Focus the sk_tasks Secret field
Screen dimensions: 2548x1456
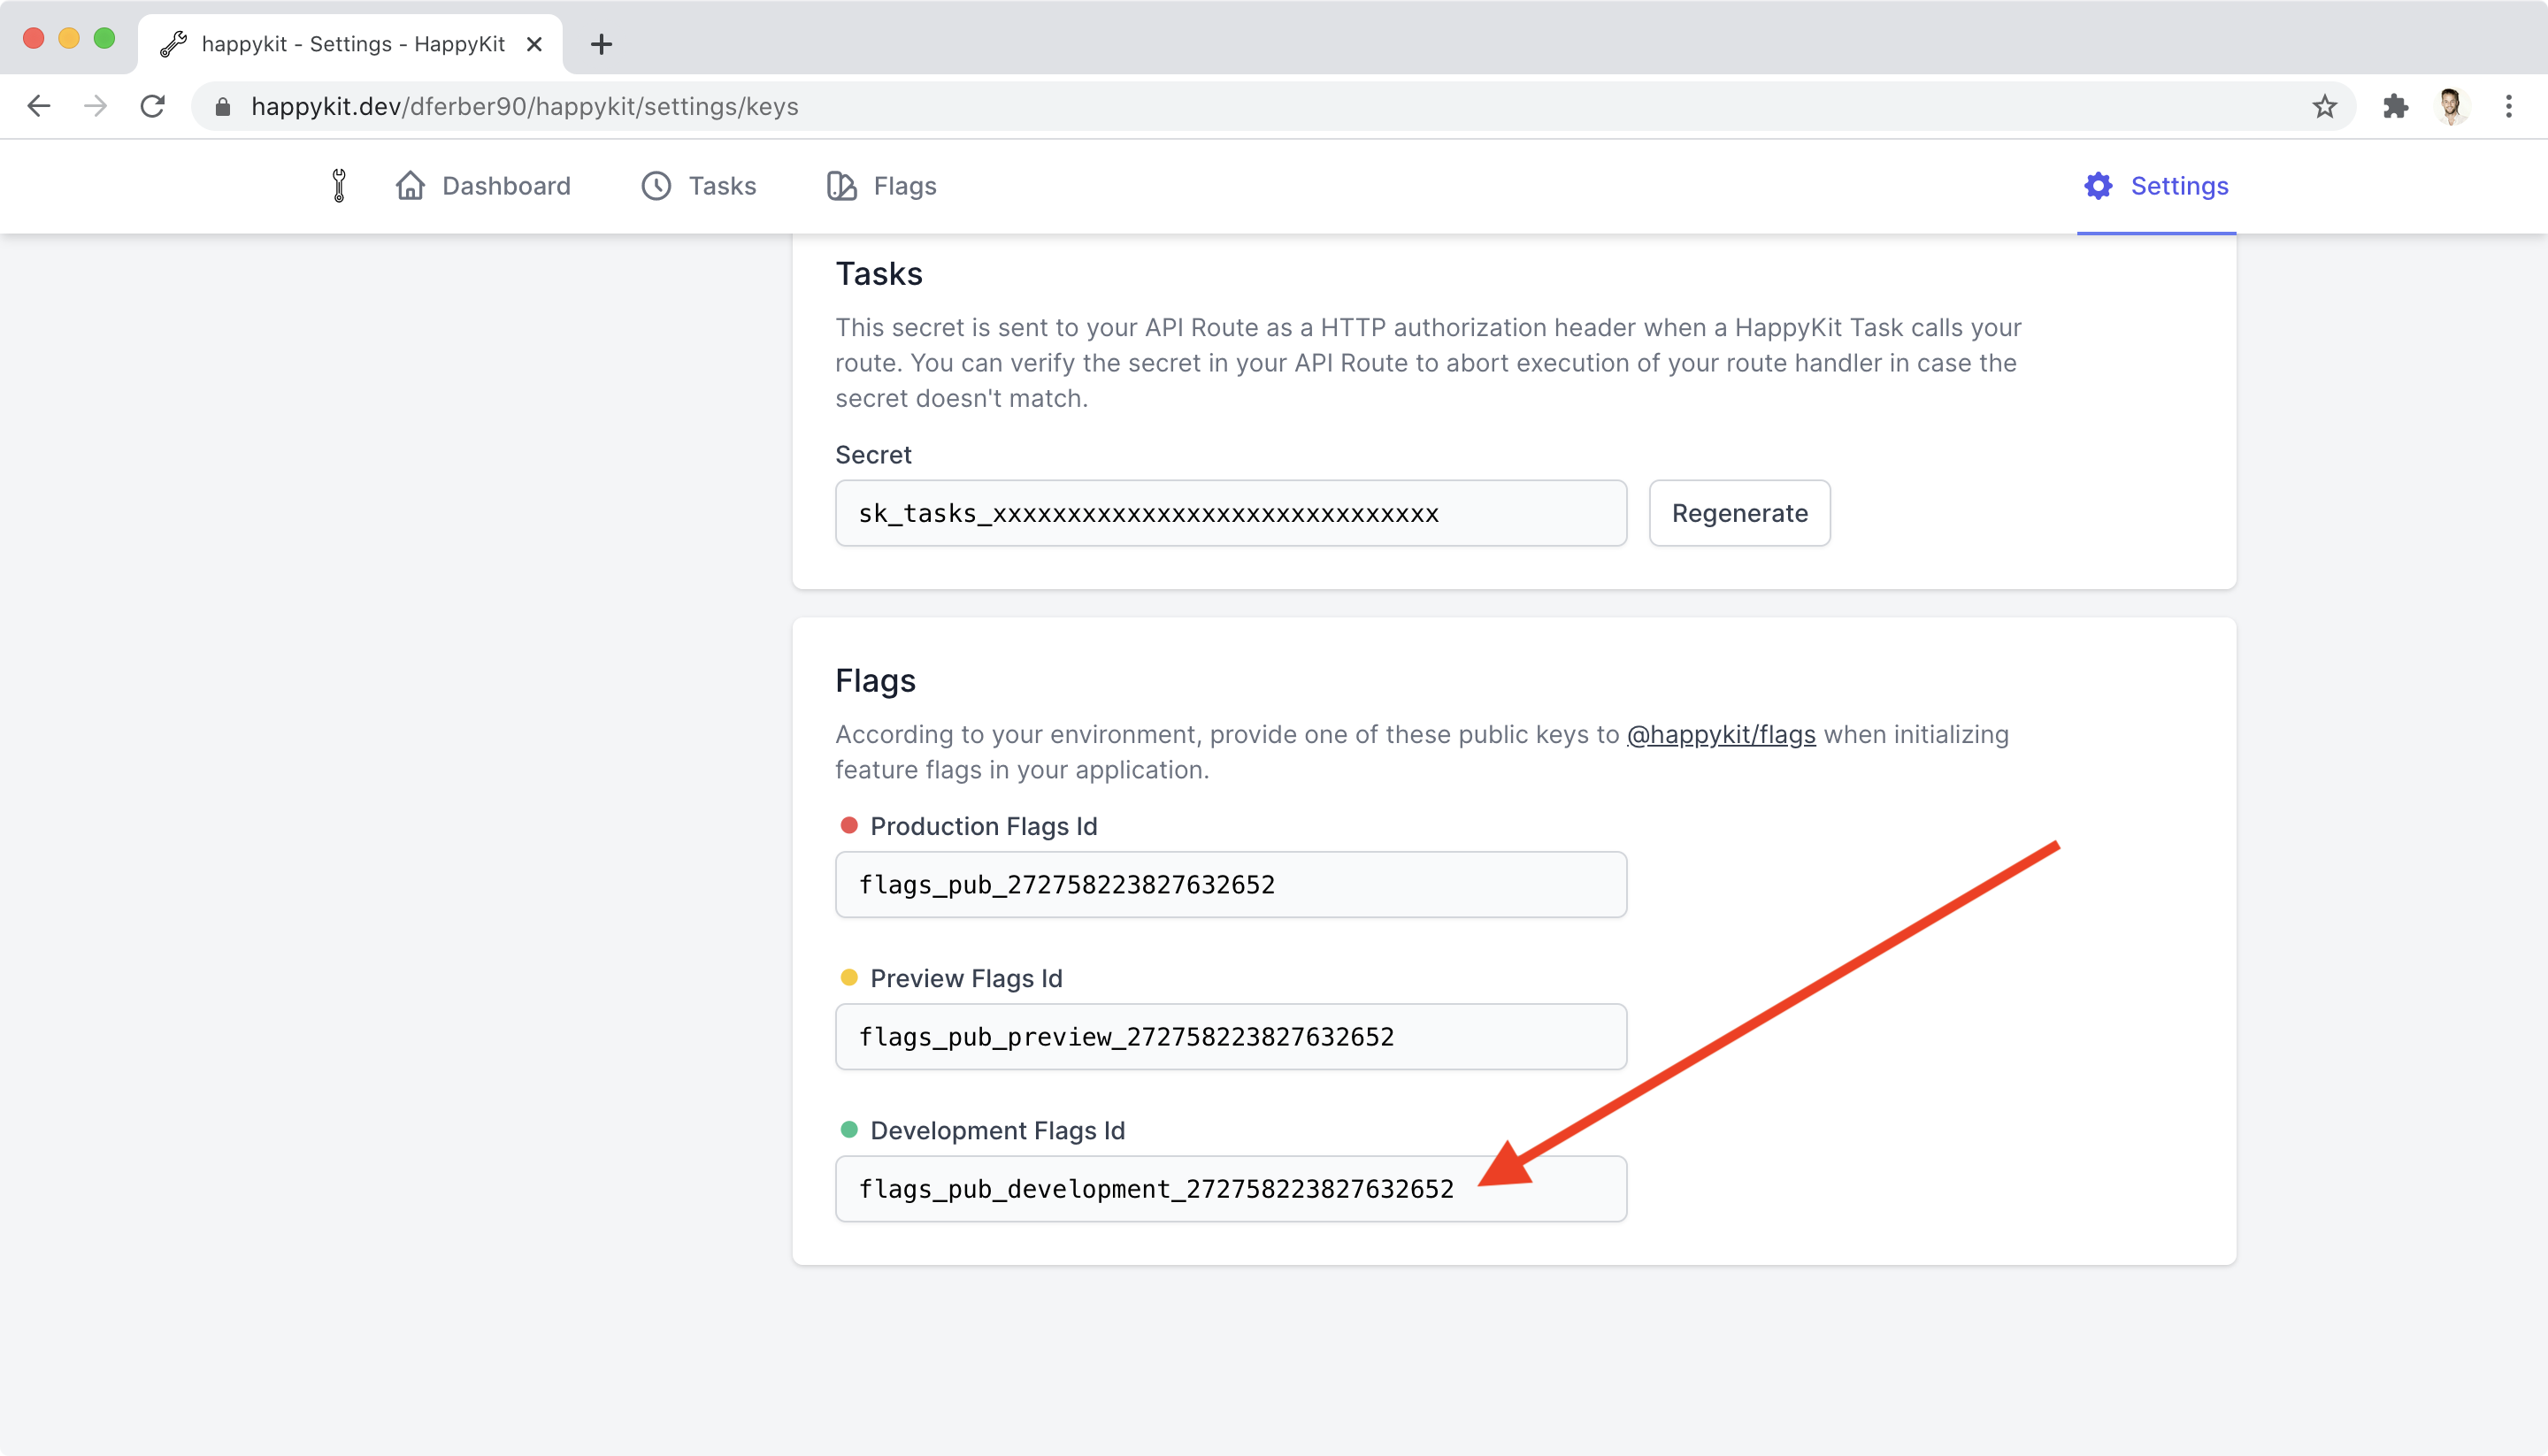(1231, 513)
